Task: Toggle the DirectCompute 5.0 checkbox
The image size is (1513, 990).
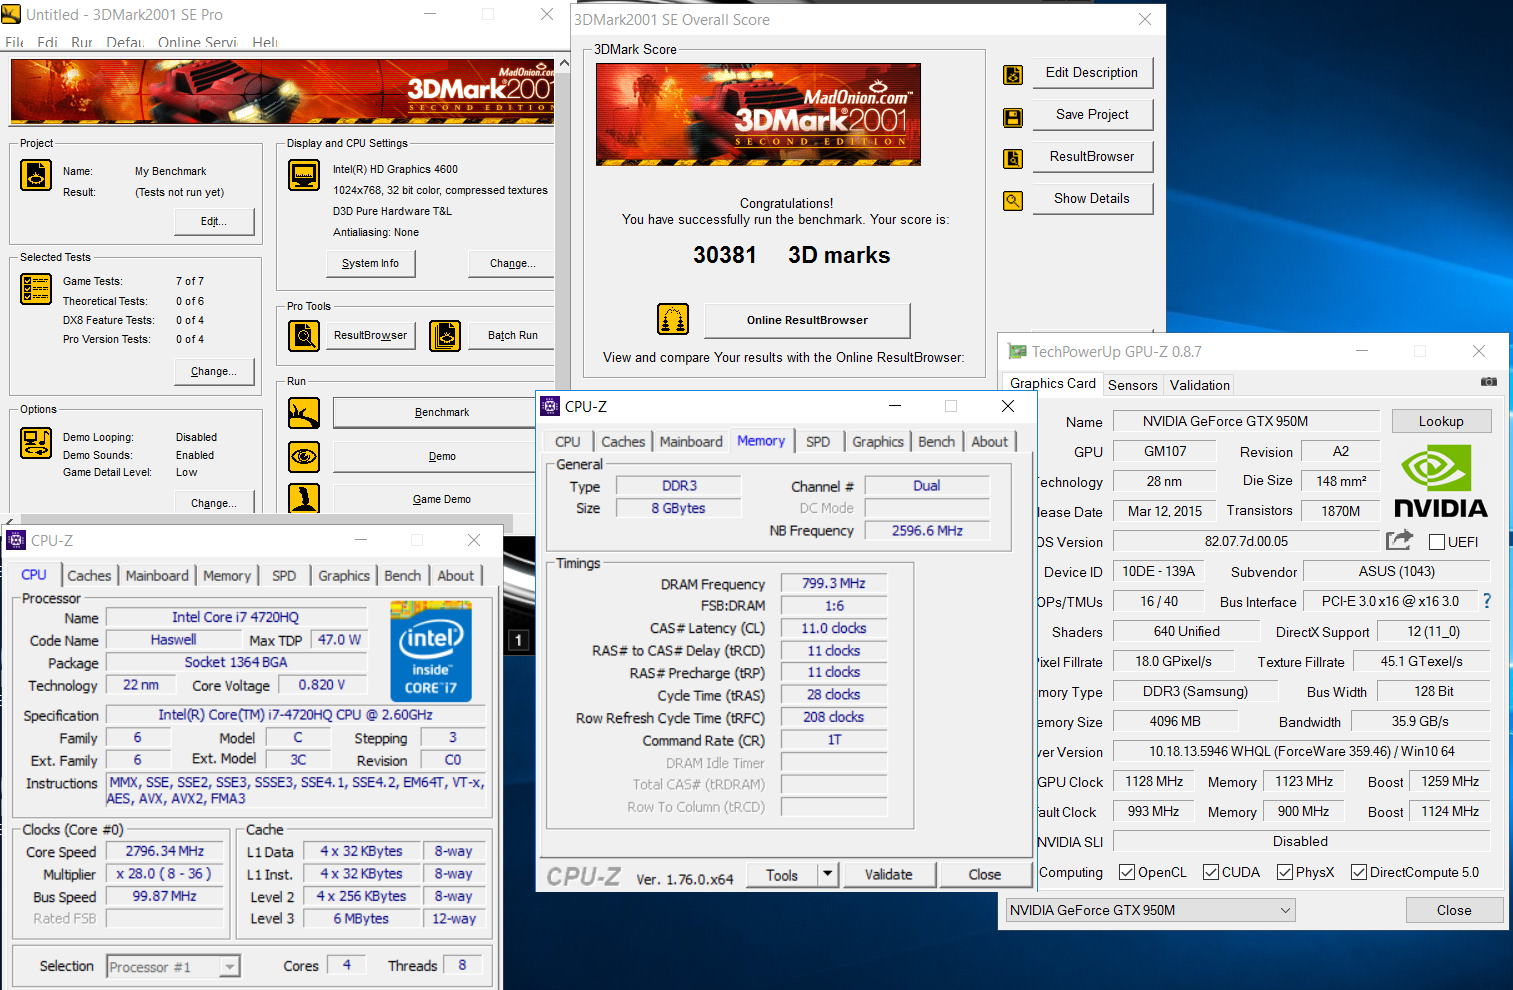Action: [x=1359, y=872]
